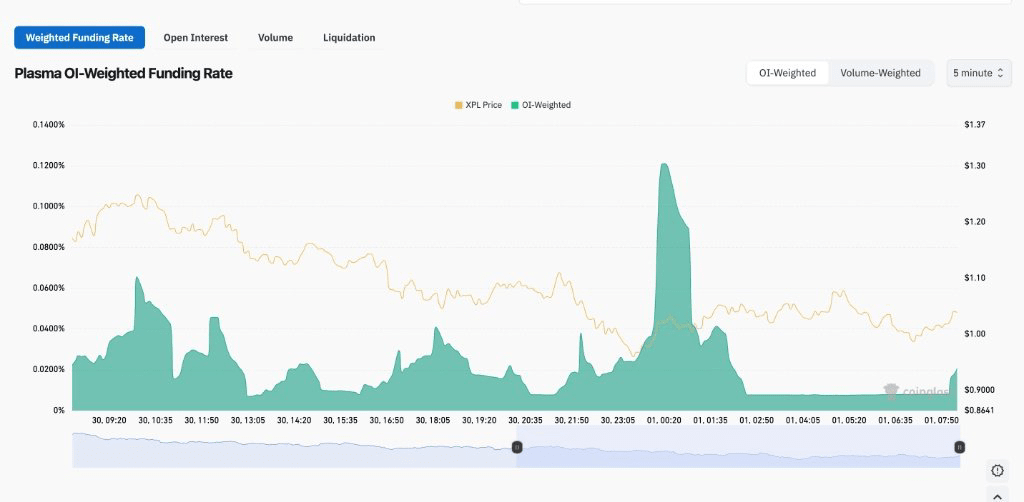Hide the XPL Price legend label
The image size is (1024, 502).
coord(484,105)
